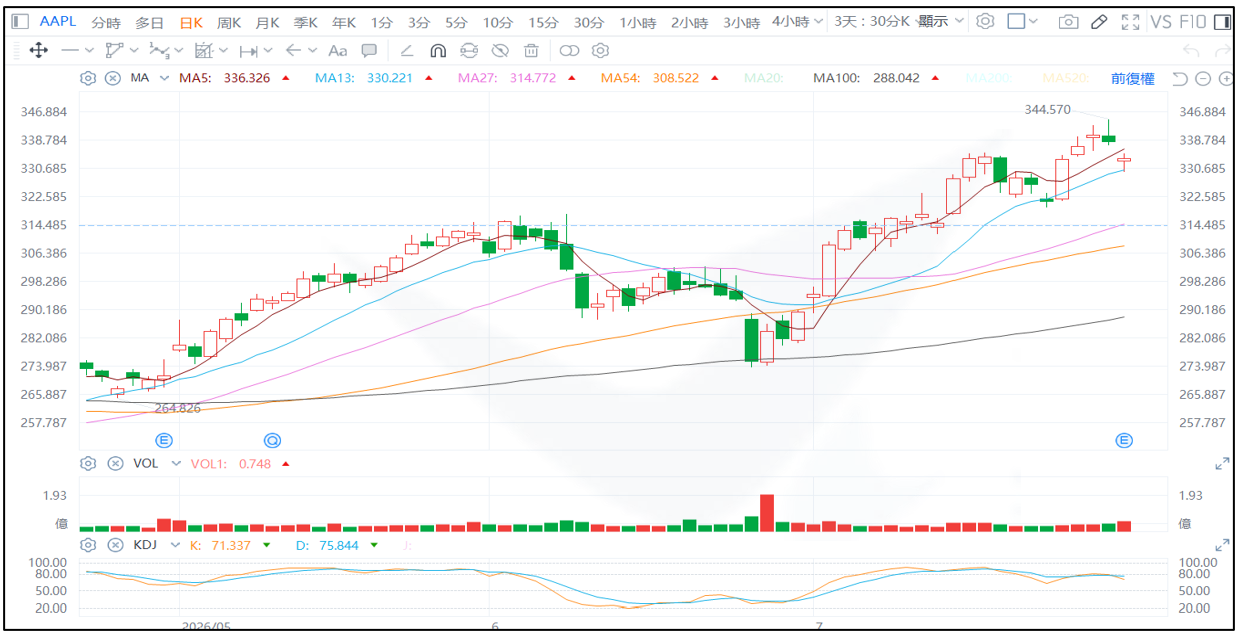Select the wave pattern drawing tool
Image resolution: width=1236 pixels, height=631 pixels.
pos(158,50)
